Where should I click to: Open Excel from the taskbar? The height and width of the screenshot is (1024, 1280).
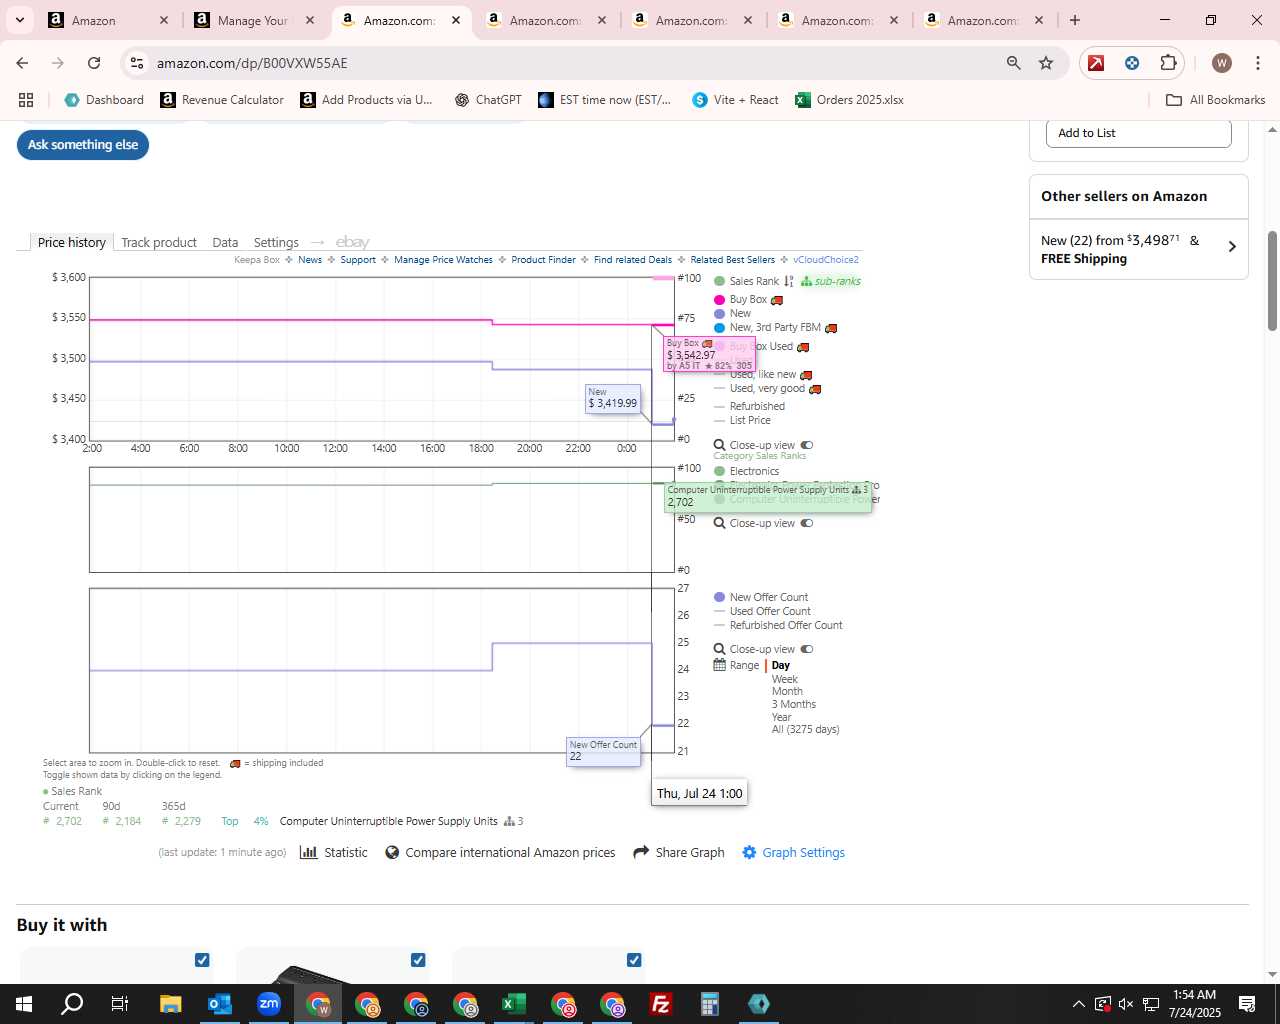click(x=514, y=1004)
